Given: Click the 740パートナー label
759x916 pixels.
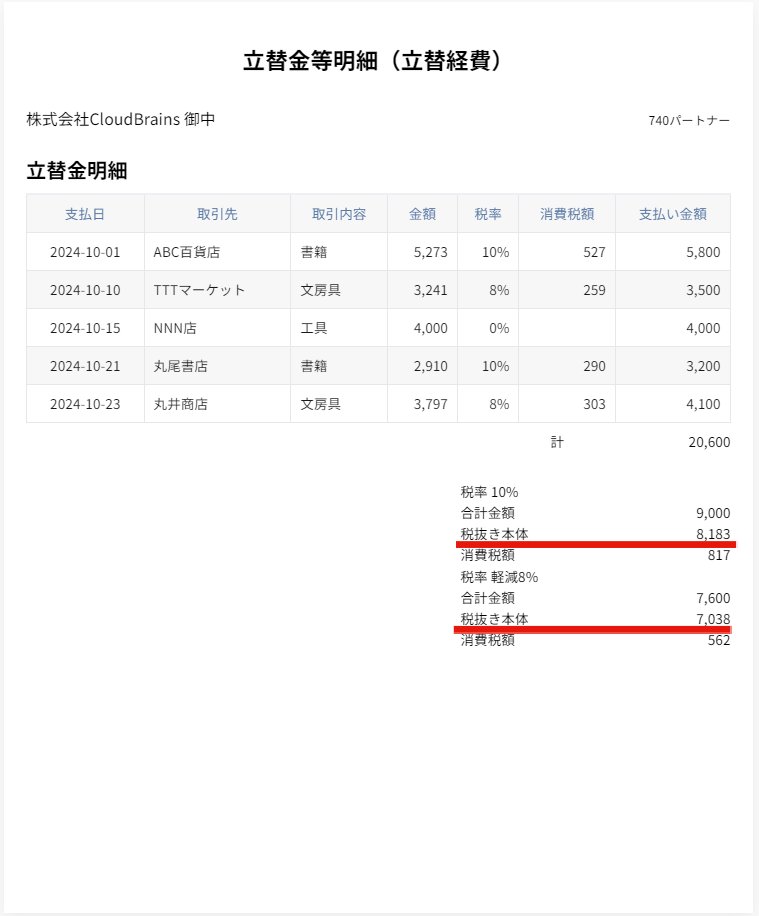Looking at the screenshot, I should [x=689, y=120].
